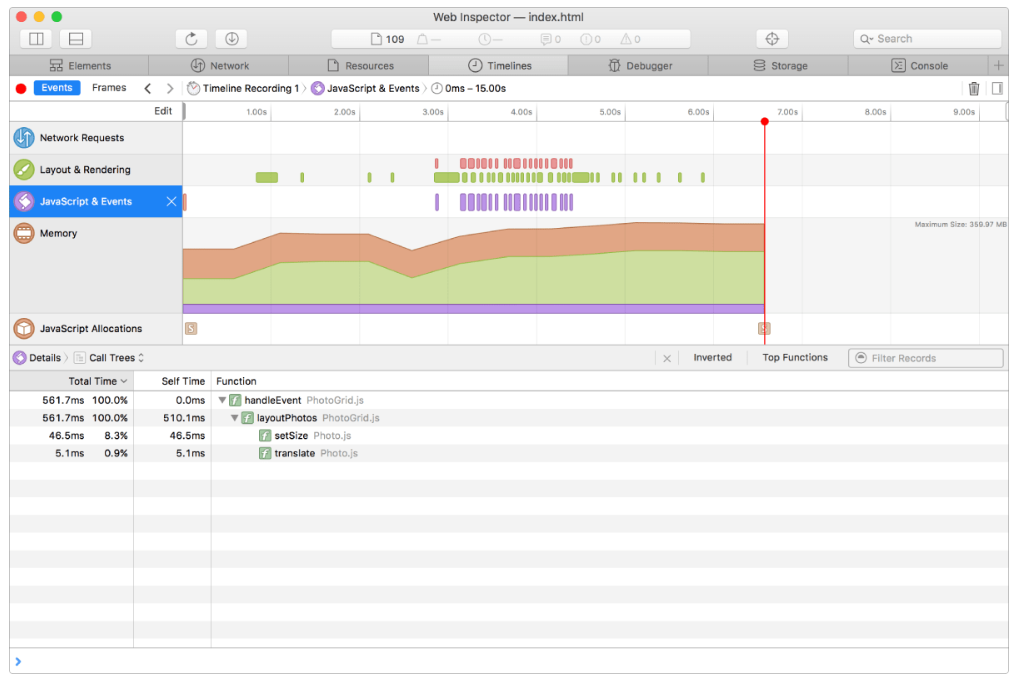Click the layoutPhotos function icon

pos(247,418)
